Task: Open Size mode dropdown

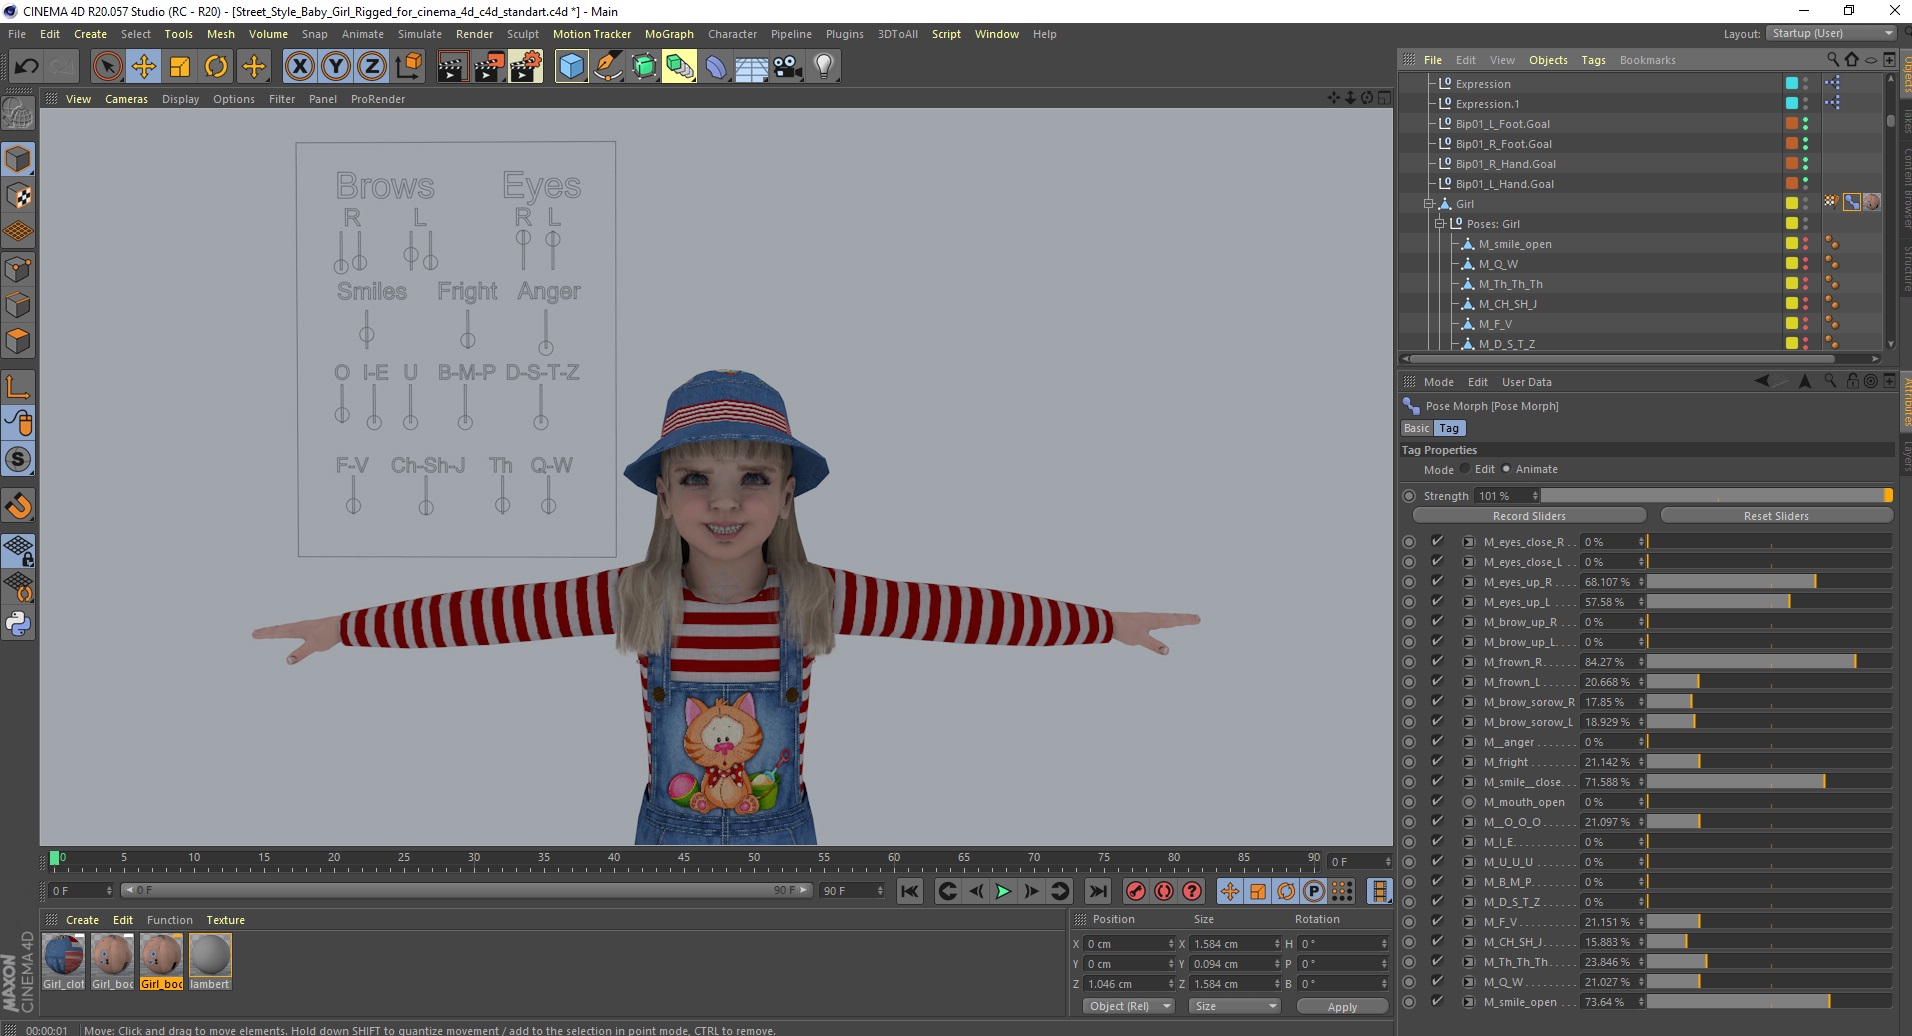Action: click(1236, 1006)
